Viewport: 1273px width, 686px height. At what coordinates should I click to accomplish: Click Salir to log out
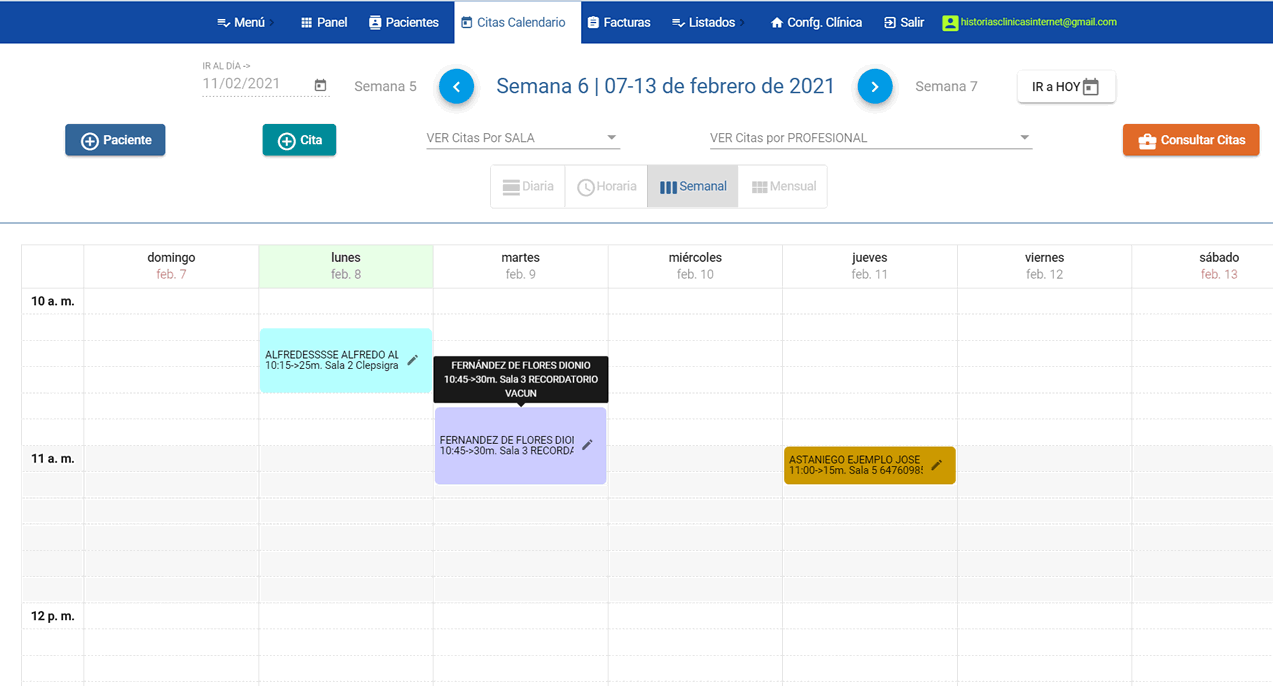pos(903,22)
